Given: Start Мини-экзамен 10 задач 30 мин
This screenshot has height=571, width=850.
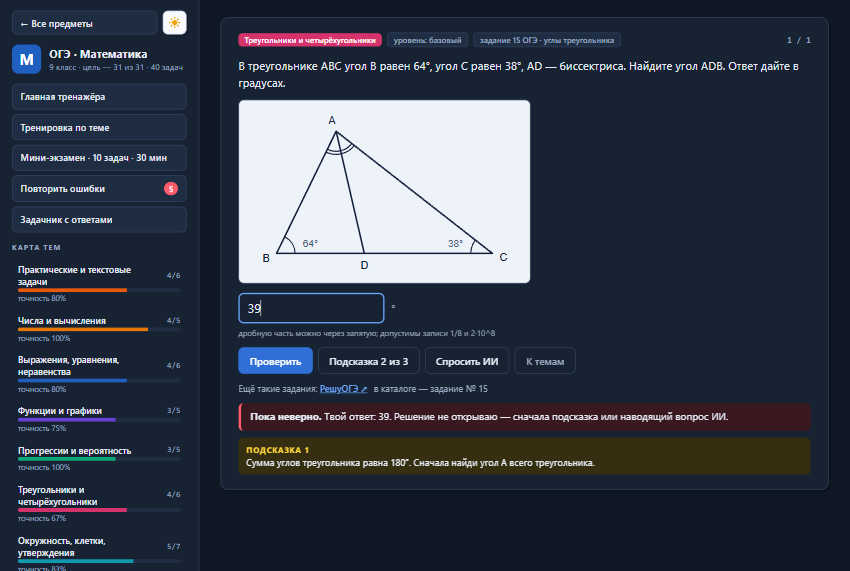Looking at the screenshot, I should (99, 158).
